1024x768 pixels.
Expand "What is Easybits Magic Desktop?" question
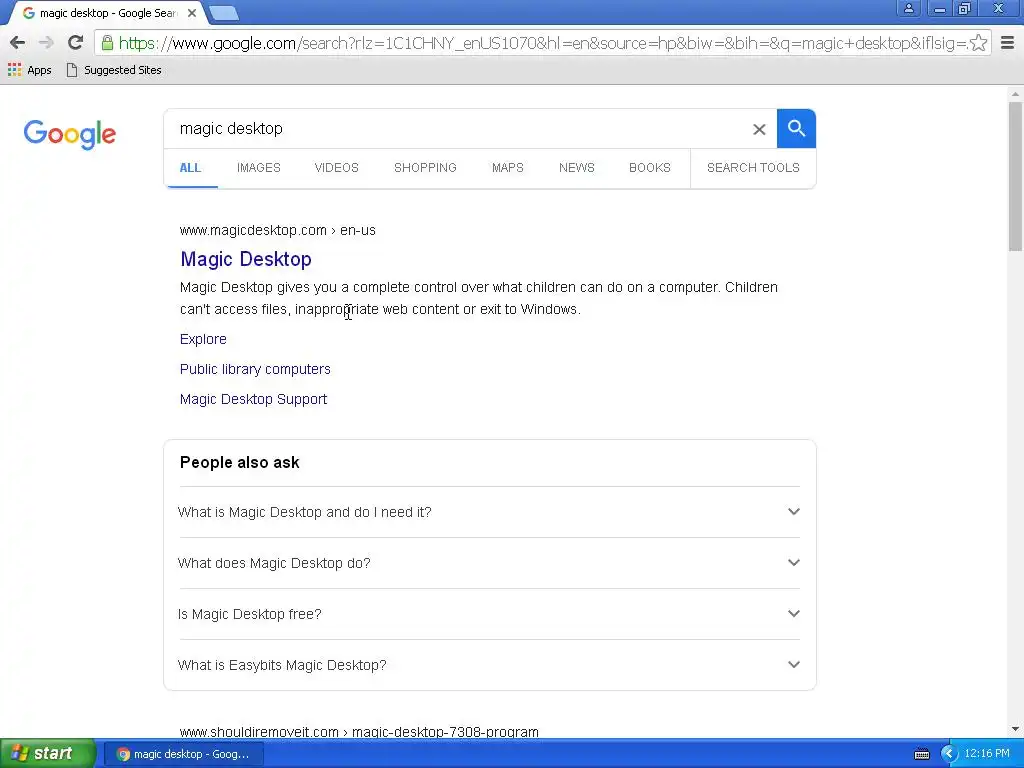(x=489, y=665)
